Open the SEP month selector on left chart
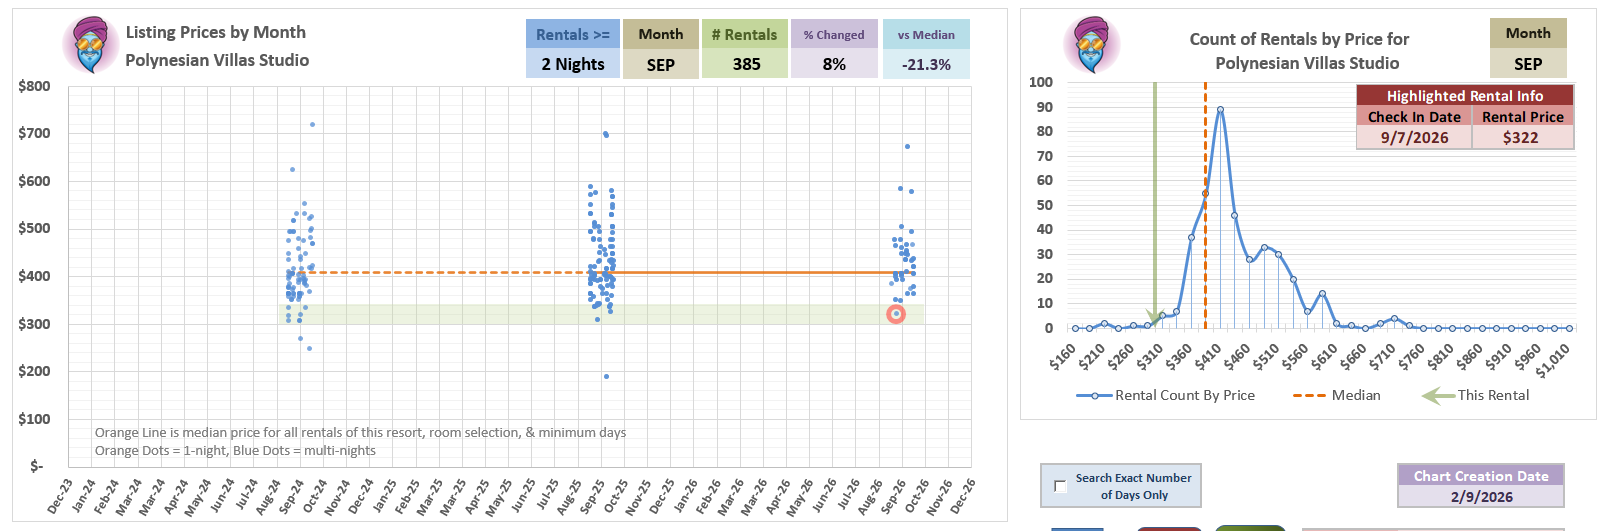This screenshot has width=1603, height=531. [661, 64]
